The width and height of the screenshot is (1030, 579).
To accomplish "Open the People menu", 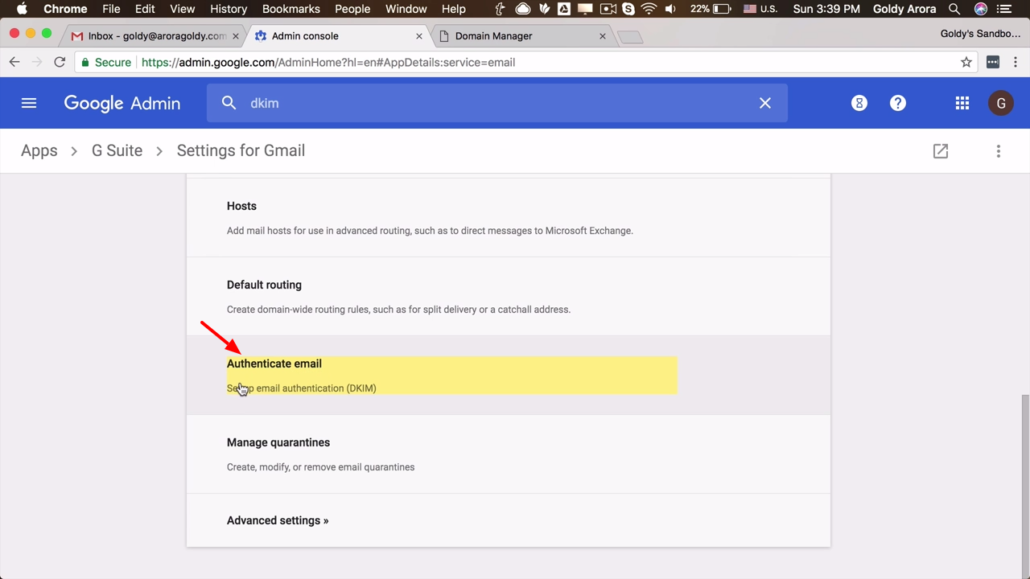I will [353, 9].
